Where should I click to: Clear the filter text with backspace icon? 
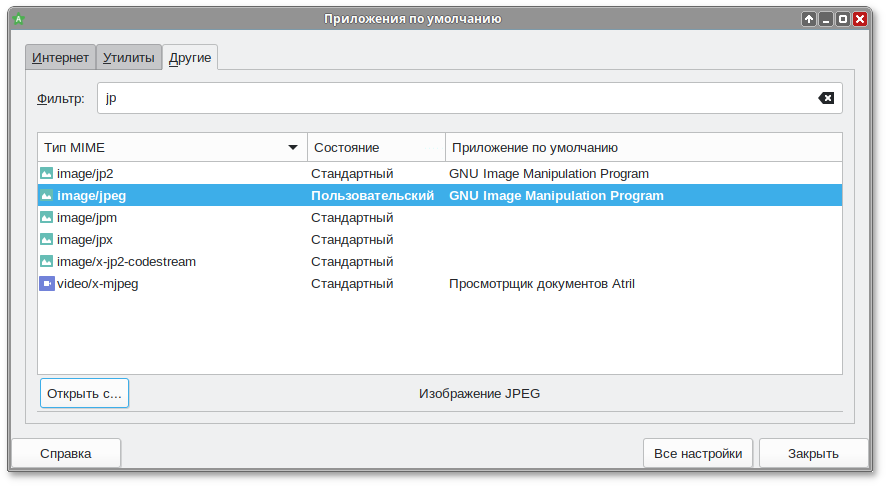[x=826, y=98]
